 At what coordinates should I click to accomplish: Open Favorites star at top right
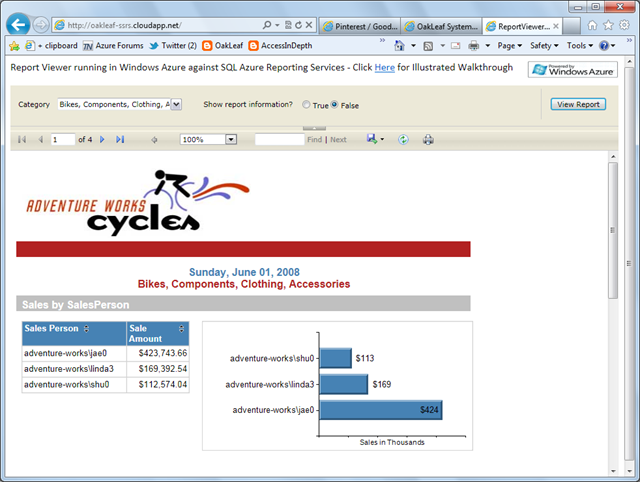point(608,25)
